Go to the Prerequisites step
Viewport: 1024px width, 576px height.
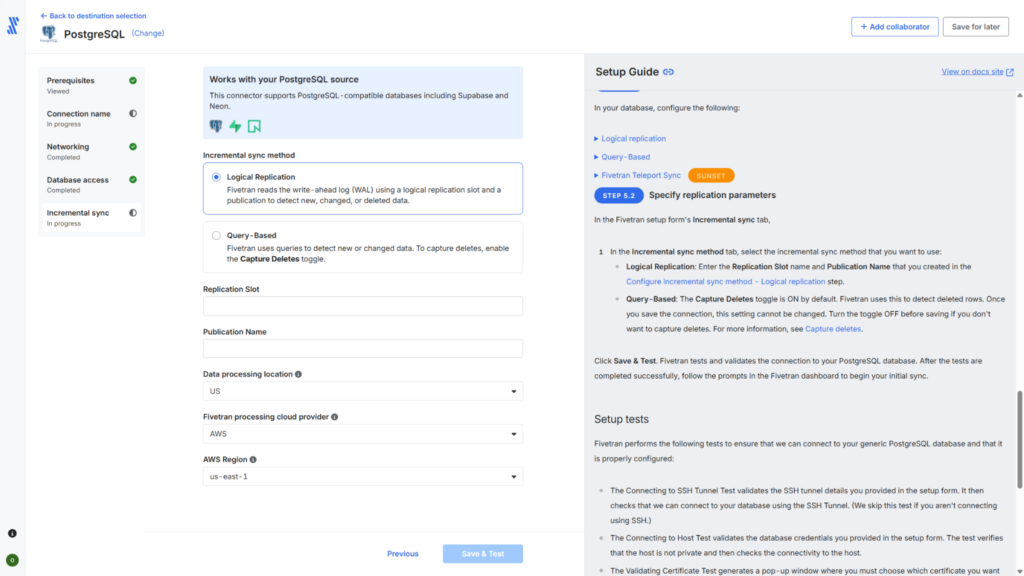(91, 86)
